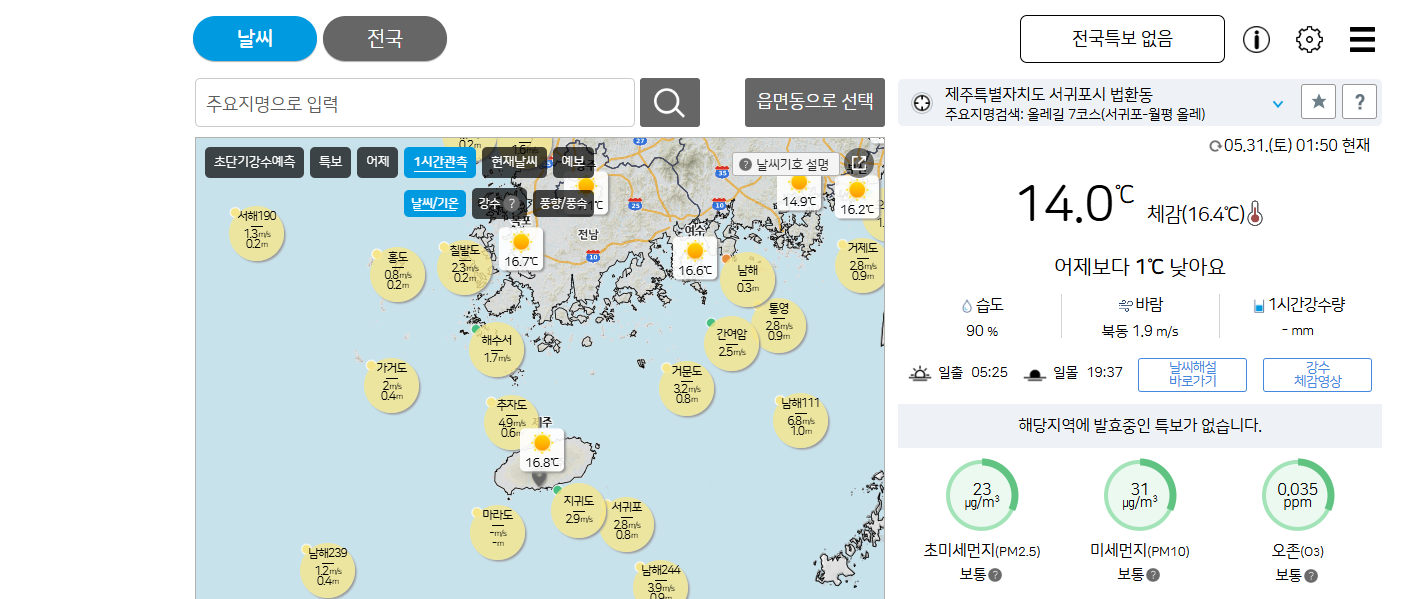Select the 간여암 marine marker
1415x599 pixels.
(x=732, y=344)
